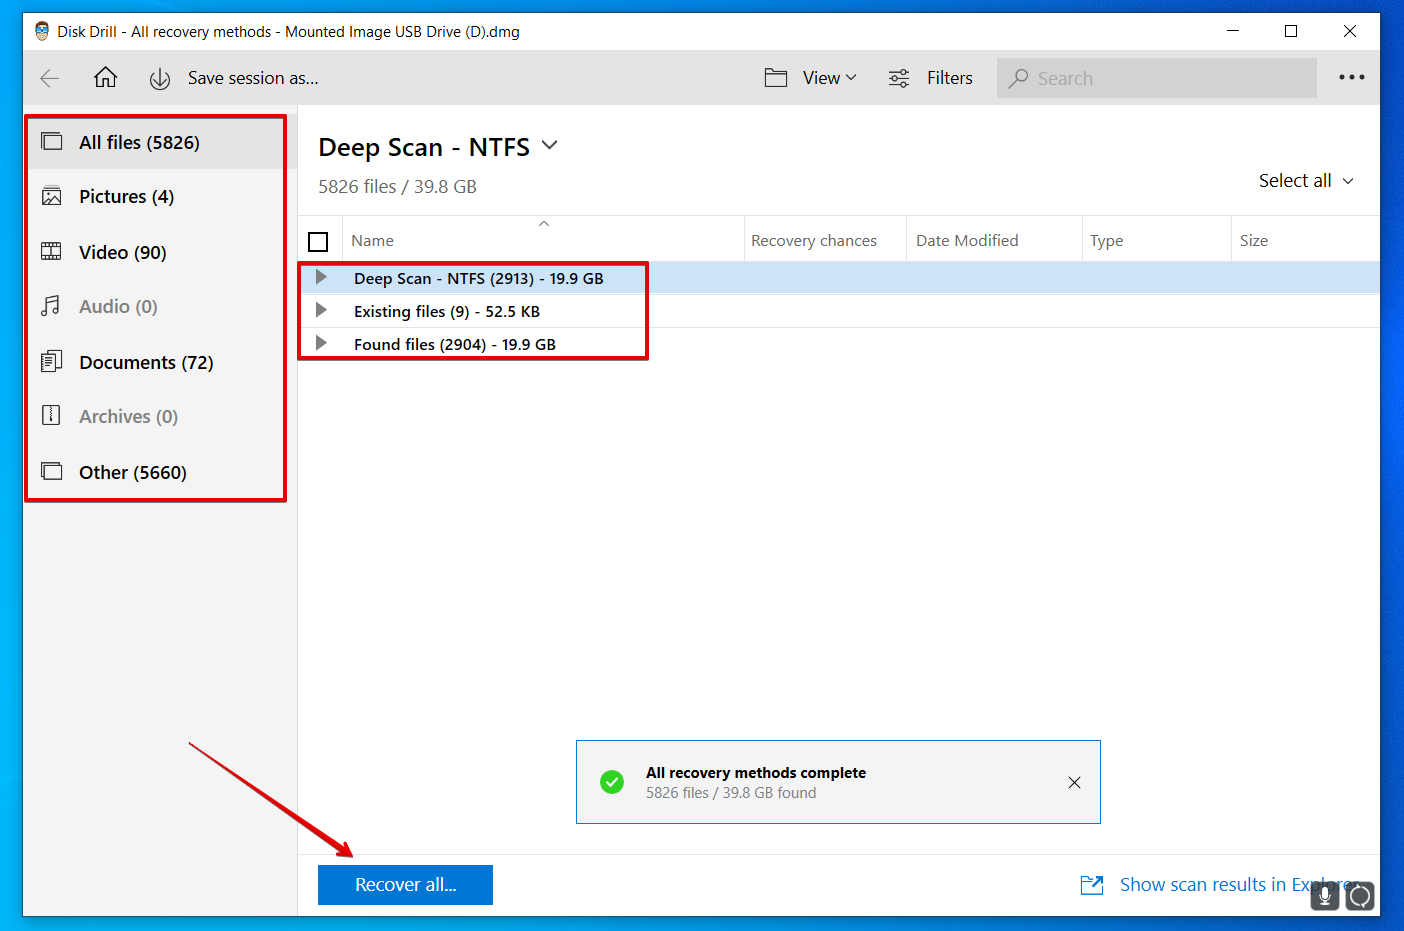1404x931 pixels.
Task: Expand Found files (2904) row
Action: pyautogui.click(x=321, y=343)
